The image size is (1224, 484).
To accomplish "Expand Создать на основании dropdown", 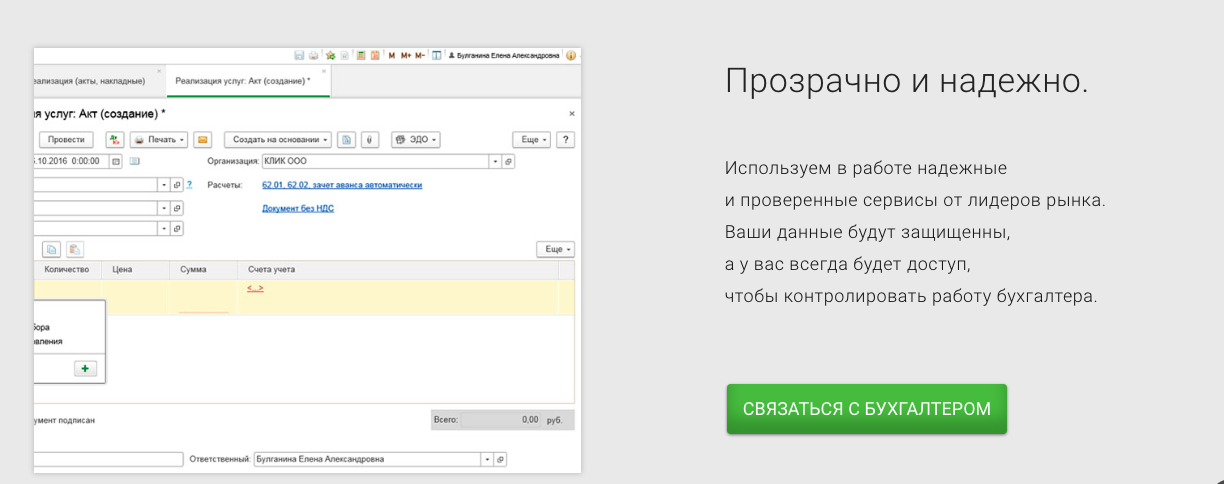I will pyautogui.click(x=277, y=140).
